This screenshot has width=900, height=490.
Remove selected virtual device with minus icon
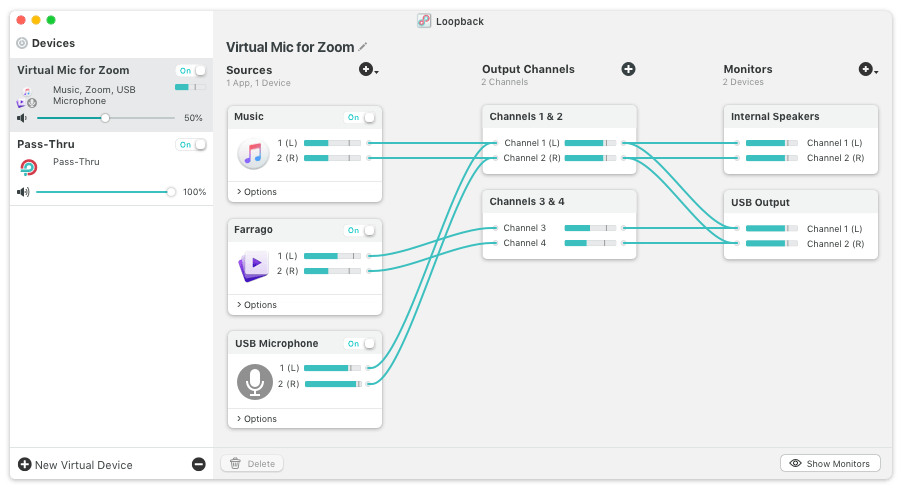click(198, 465)
